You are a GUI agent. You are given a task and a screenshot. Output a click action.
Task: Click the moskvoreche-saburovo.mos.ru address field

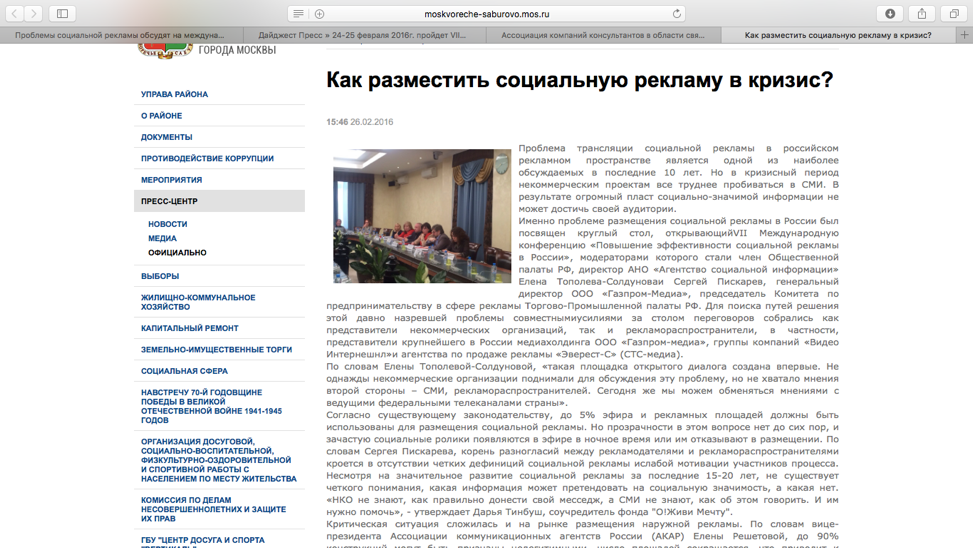(486, 14)
